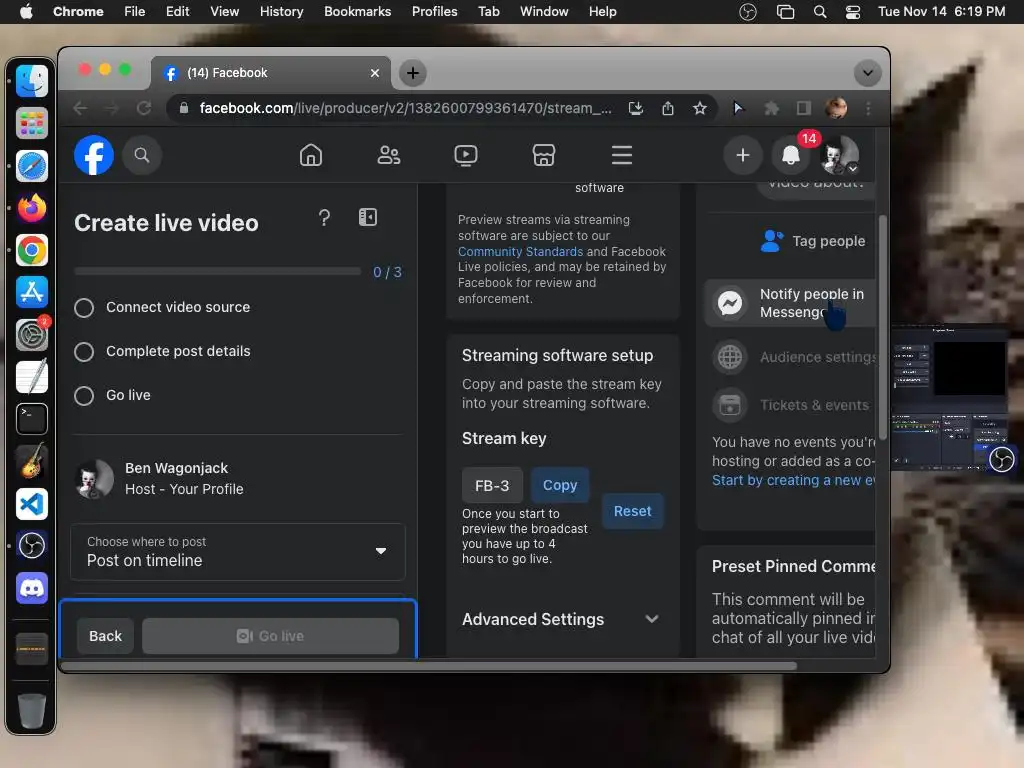Open the Edit menu
1024x768 pixels.
(x=177, y=12)
